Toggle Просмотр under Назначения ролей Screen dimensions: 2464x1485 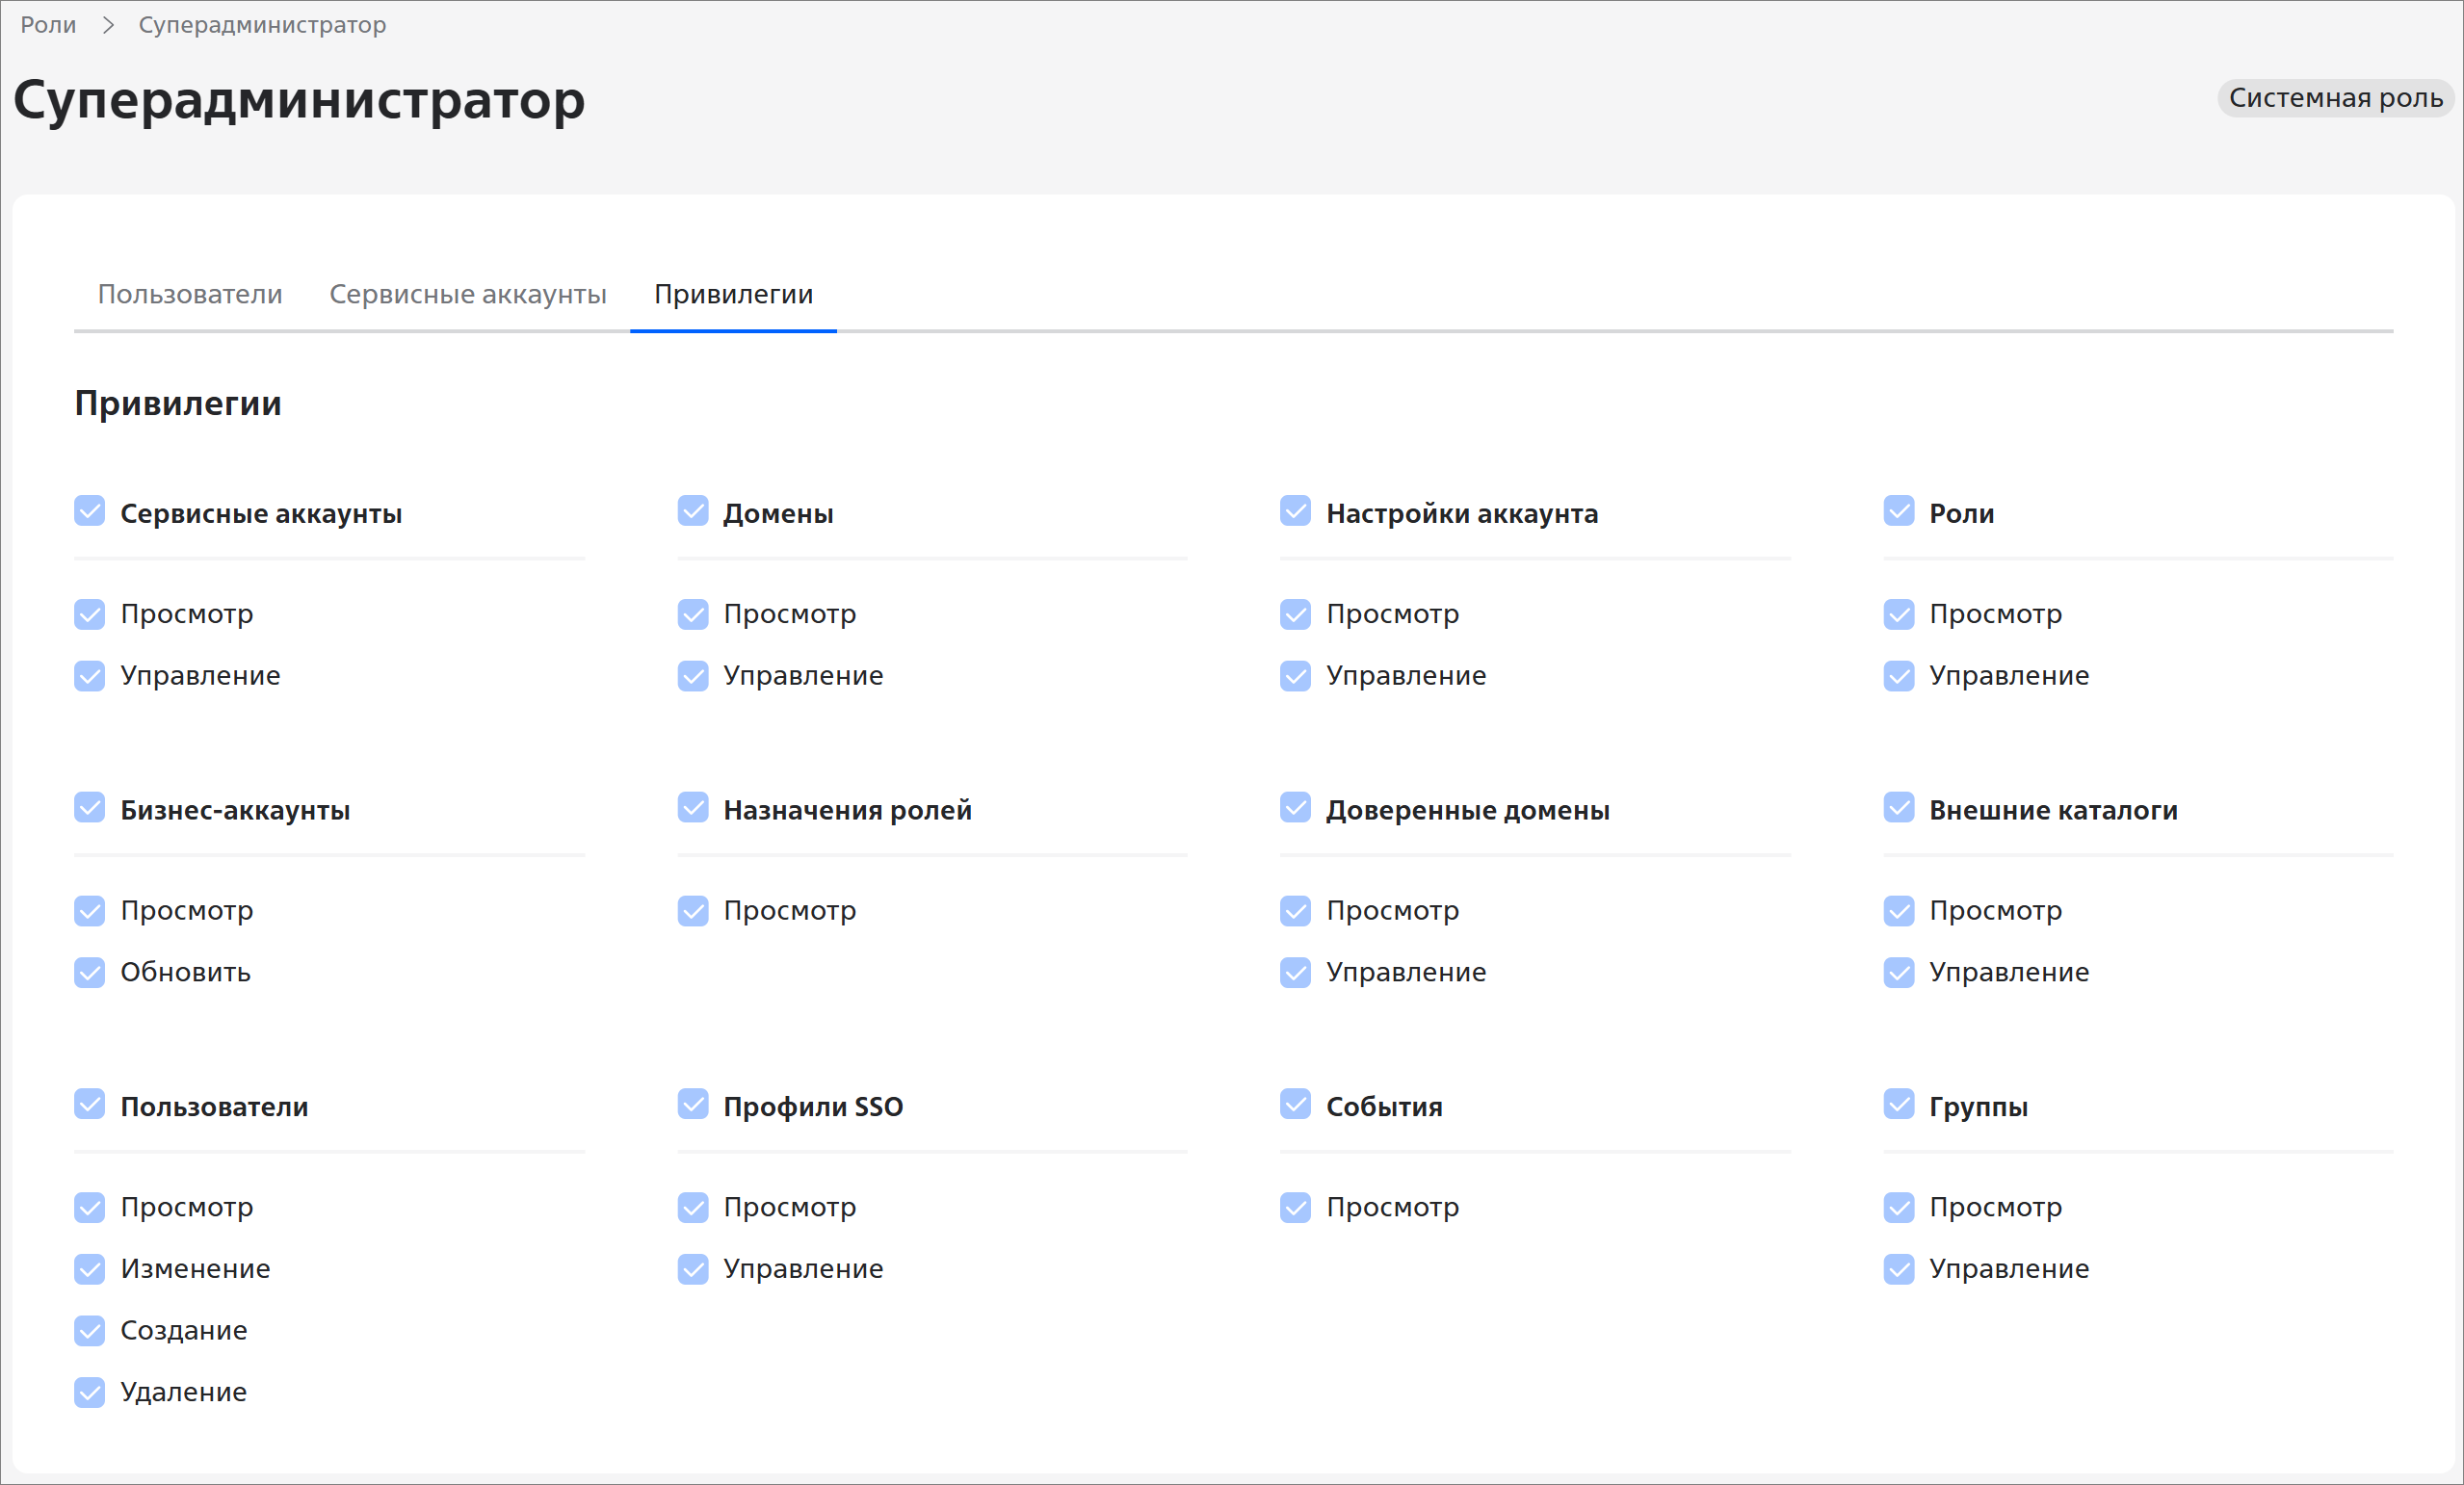point(692,910)
